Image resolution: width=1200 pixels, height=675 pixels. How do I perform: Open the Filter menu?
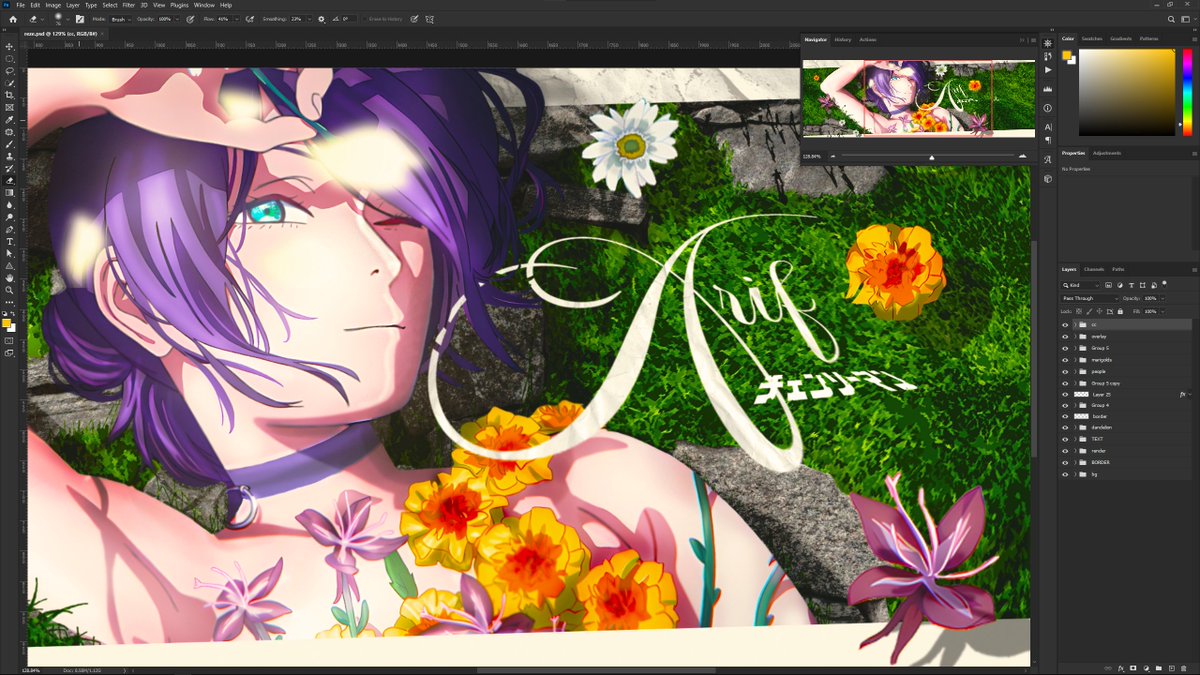pos(127,4)
